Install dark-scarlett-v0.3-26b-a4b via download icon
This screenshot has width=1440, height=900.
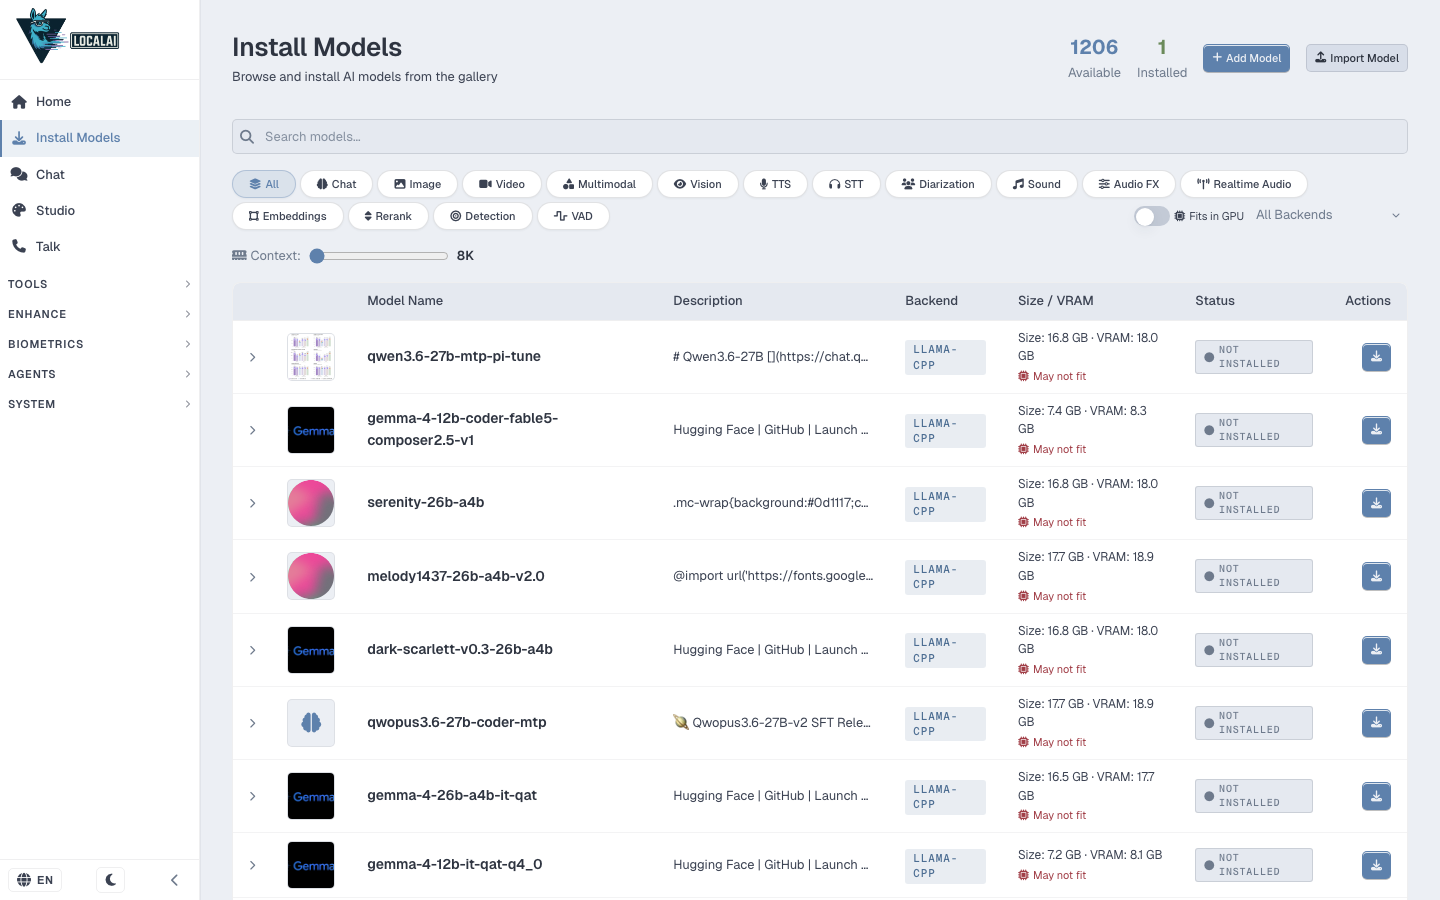point(1376,650)
